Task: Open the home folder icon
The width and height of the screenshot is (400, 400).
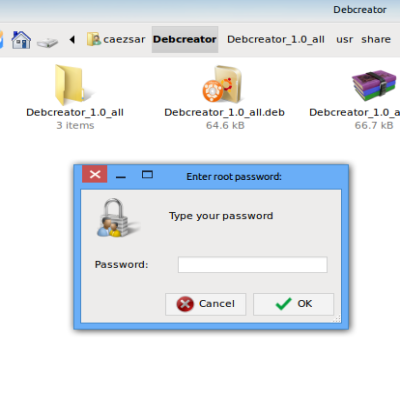Action: [21, 40]
